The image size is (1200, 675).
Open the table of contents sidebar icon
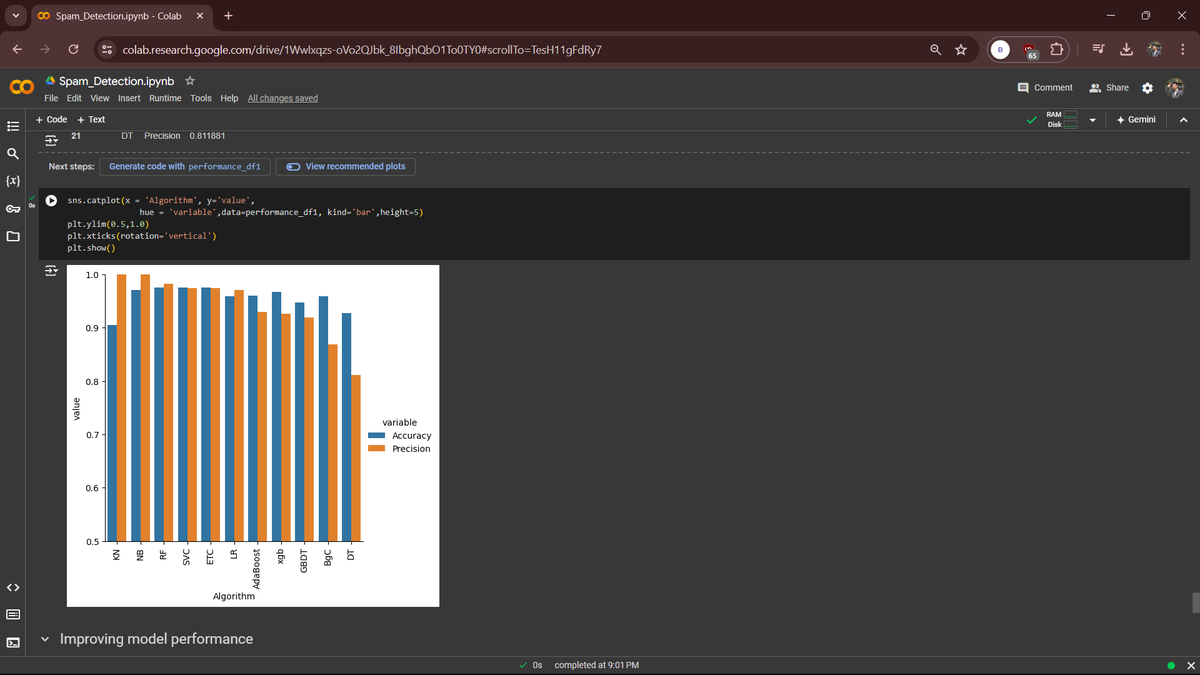[x=12, y=127]
